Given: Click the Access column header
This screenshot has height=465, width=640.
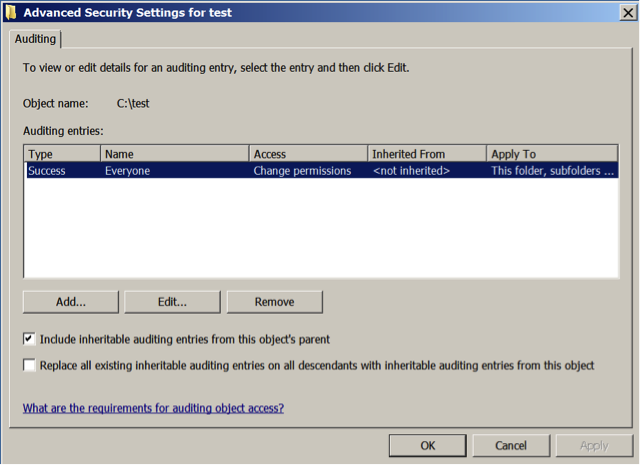Looking at the screenshot, I should [308, 154].
